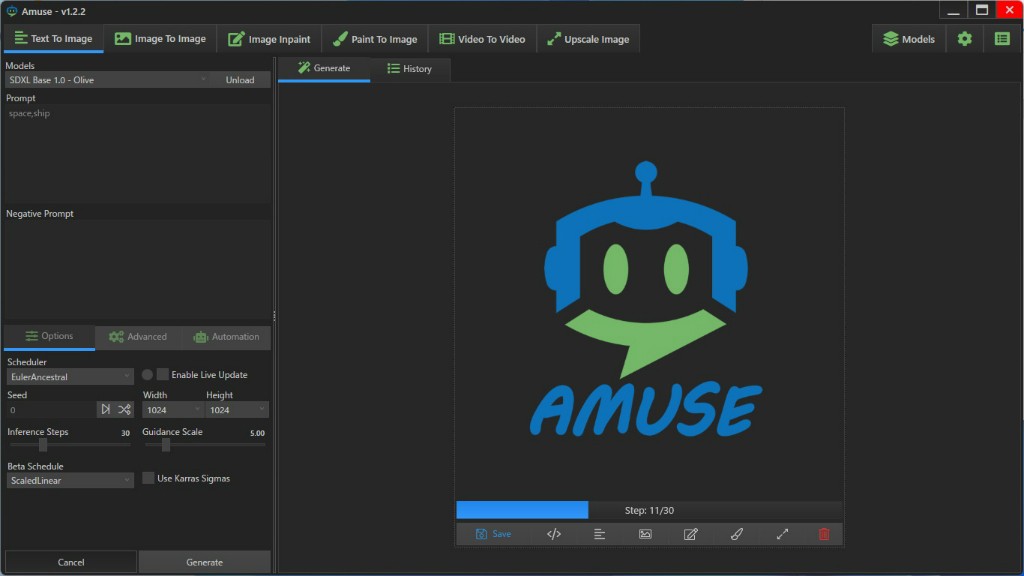Image resolution: width=1024 pixels, height=576 pixels.
Task: Check the Use Karras Sigmas box
Action: (x=149, y=479)
